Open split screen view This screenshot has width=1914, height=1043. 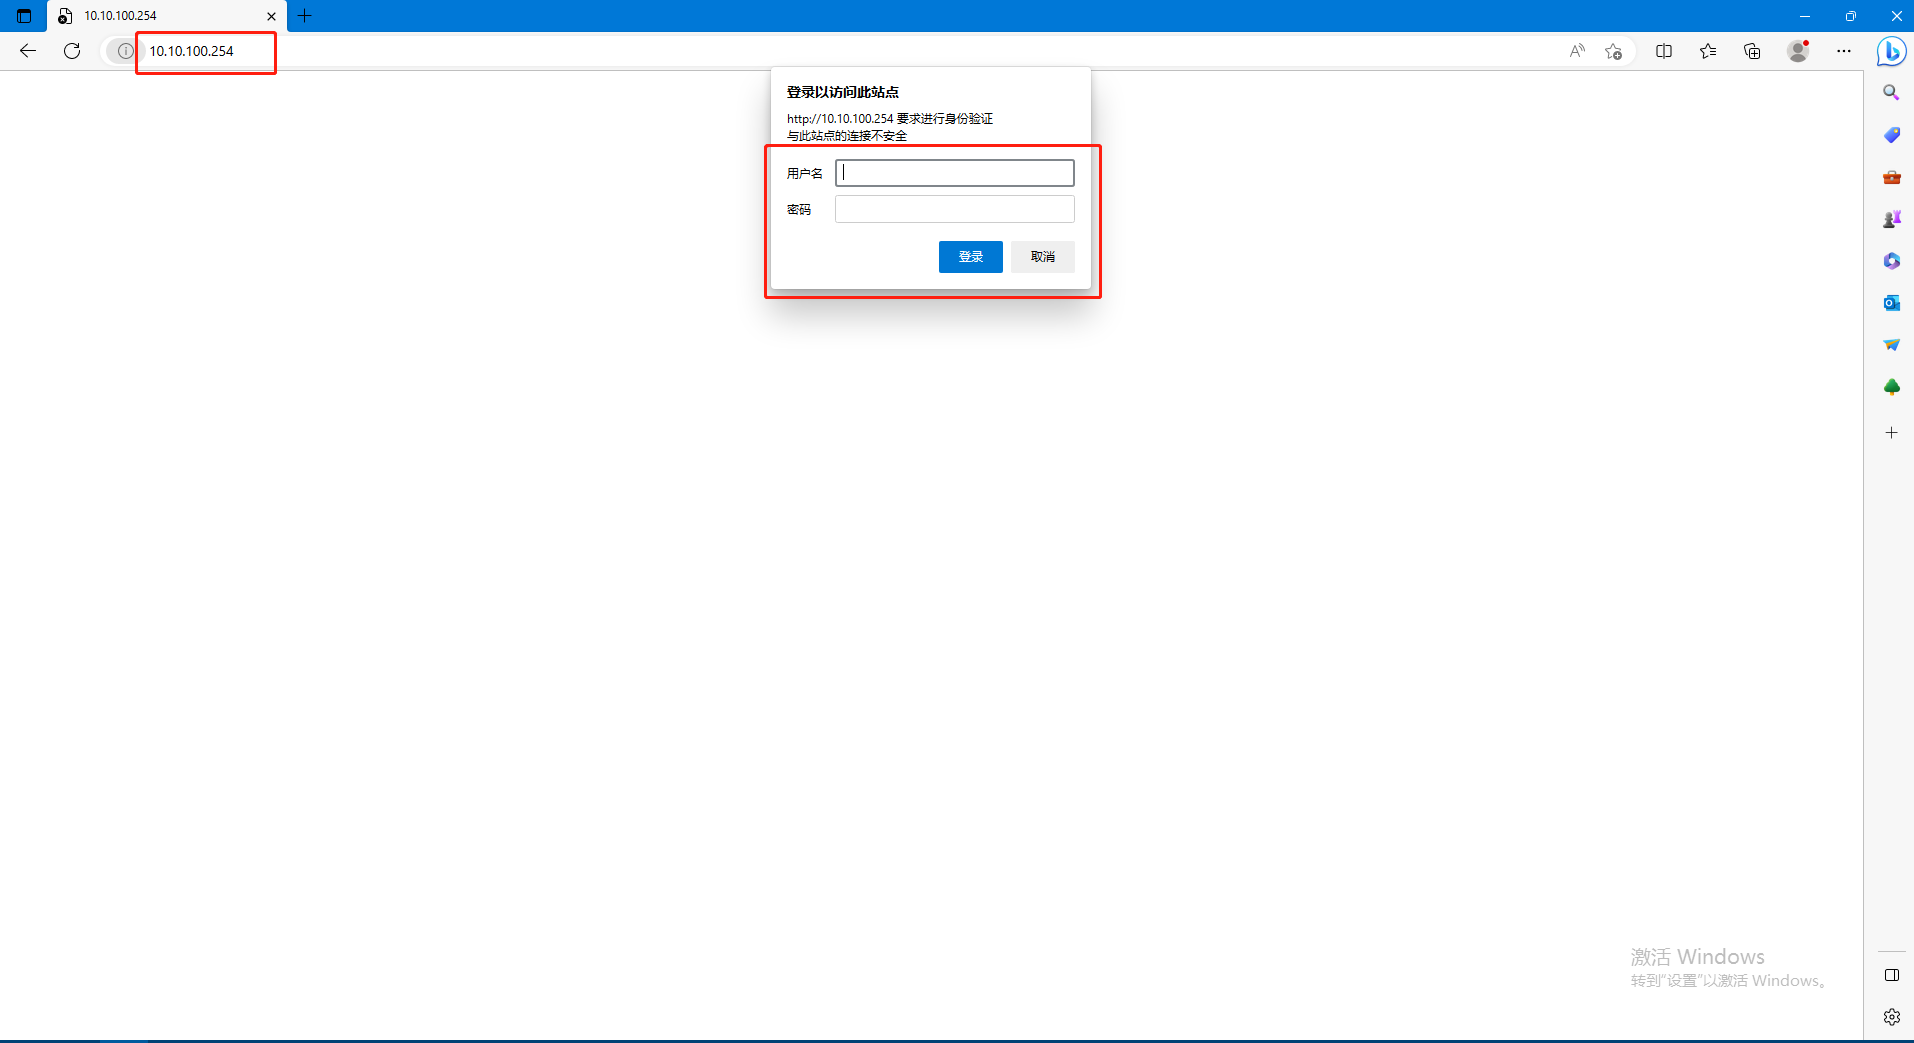tap(1664, 51)
